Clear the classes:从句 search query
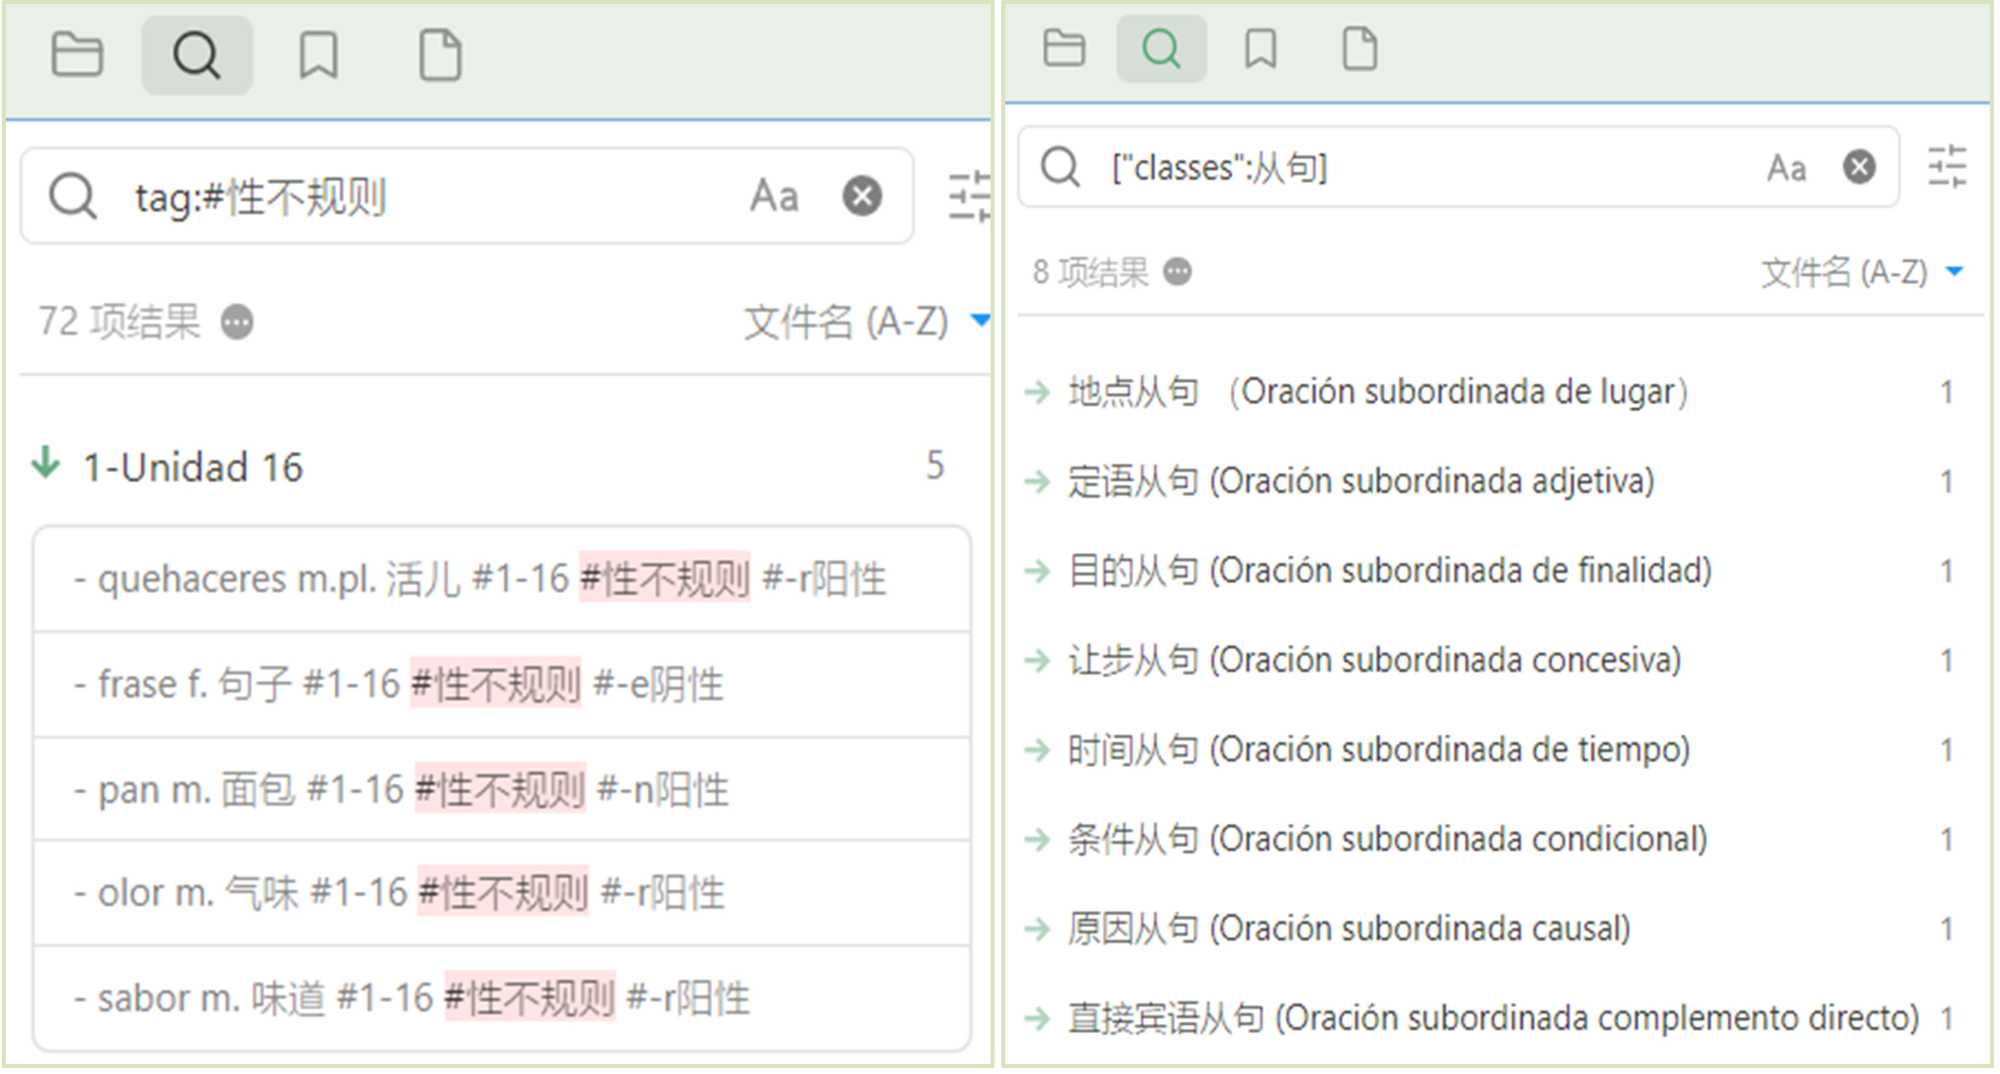 point(1859,167)
